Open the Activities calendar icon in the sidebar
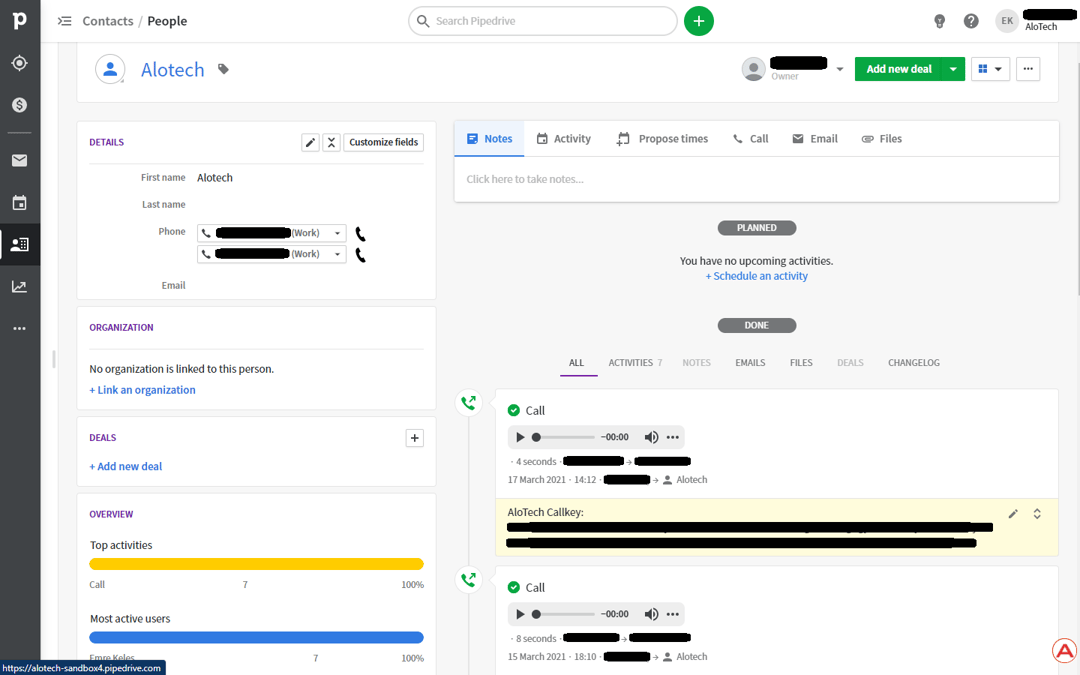This screenshot has width=1080, height=675. point(21,203)
